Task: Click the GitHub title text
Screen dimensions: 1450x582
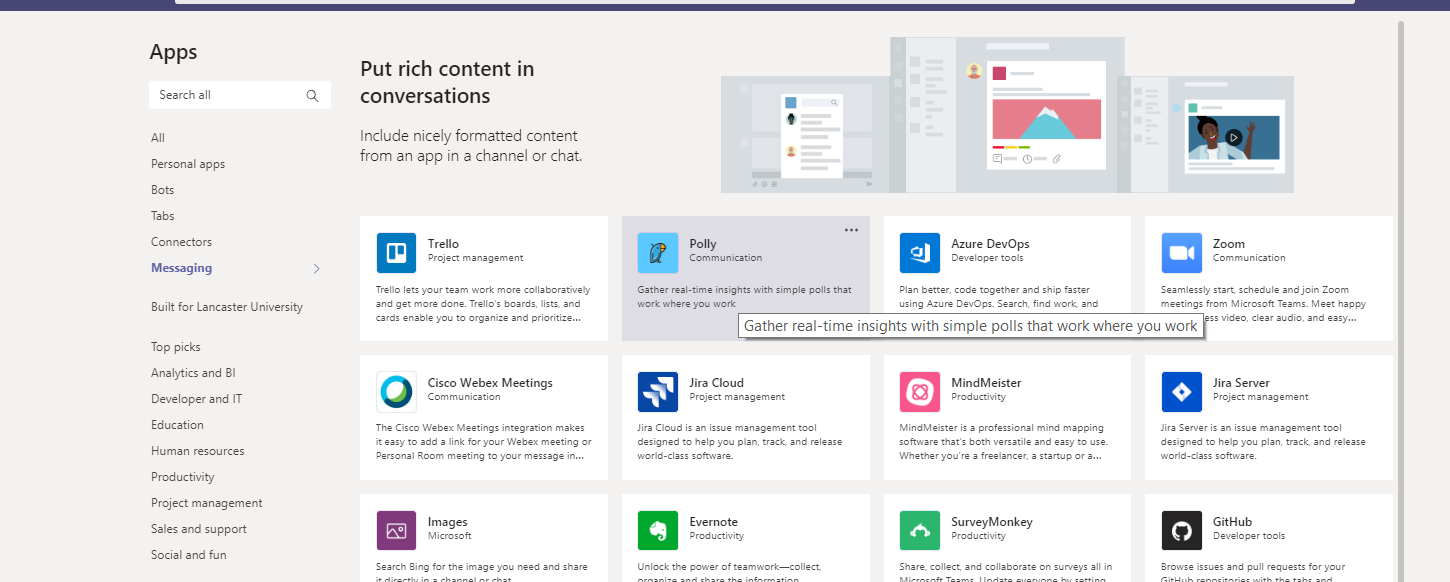Action: coord(1232,522)
